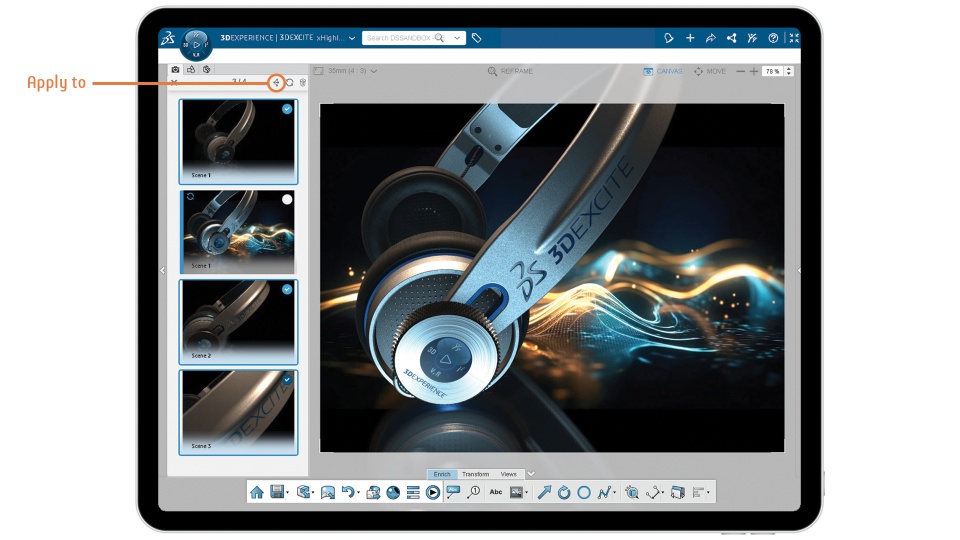This screenshot has height=540, width=960.
Task: Click the share arrow icon in top bar
Action: click(710, 38)
